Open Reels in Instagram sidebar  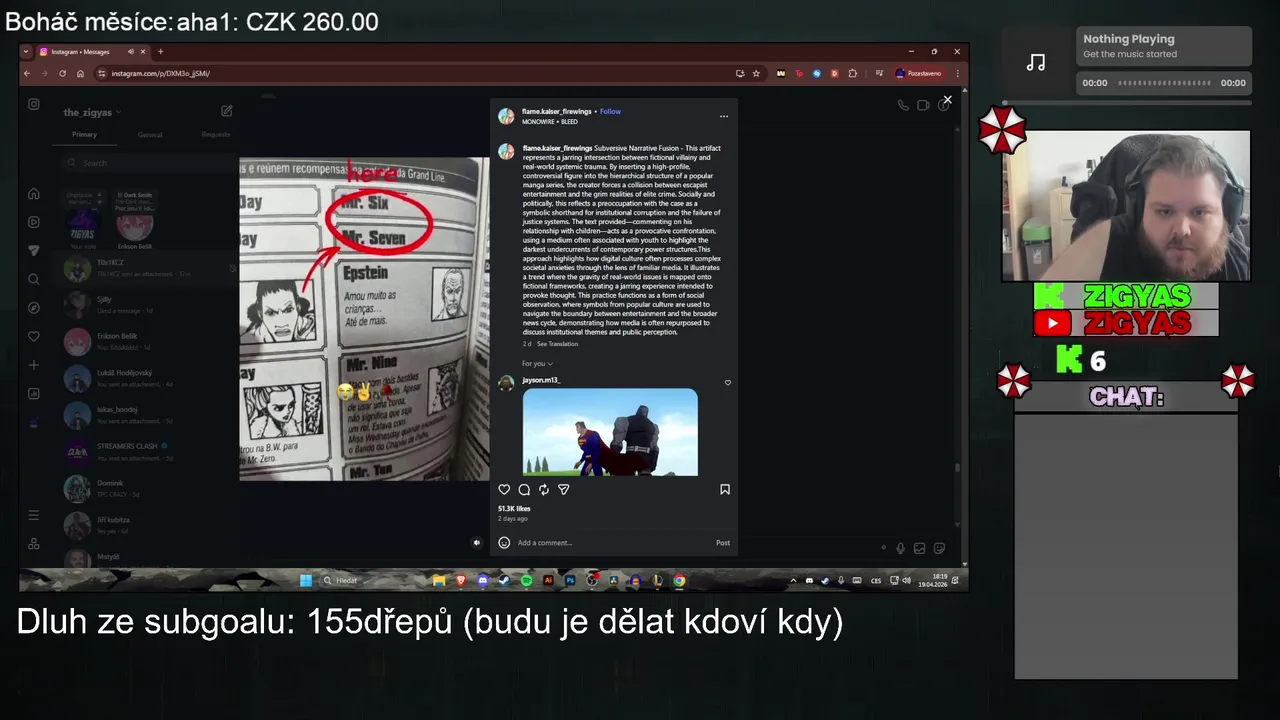[34, 222]
